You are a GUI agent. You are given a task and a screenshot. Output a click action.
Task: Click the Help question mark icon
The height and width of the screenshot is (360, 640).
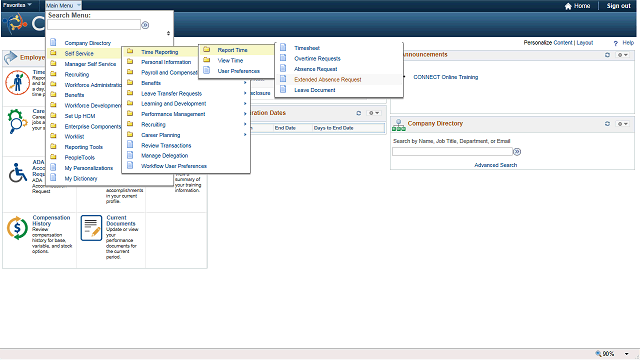pyautogui.click(x=616, y=43)
